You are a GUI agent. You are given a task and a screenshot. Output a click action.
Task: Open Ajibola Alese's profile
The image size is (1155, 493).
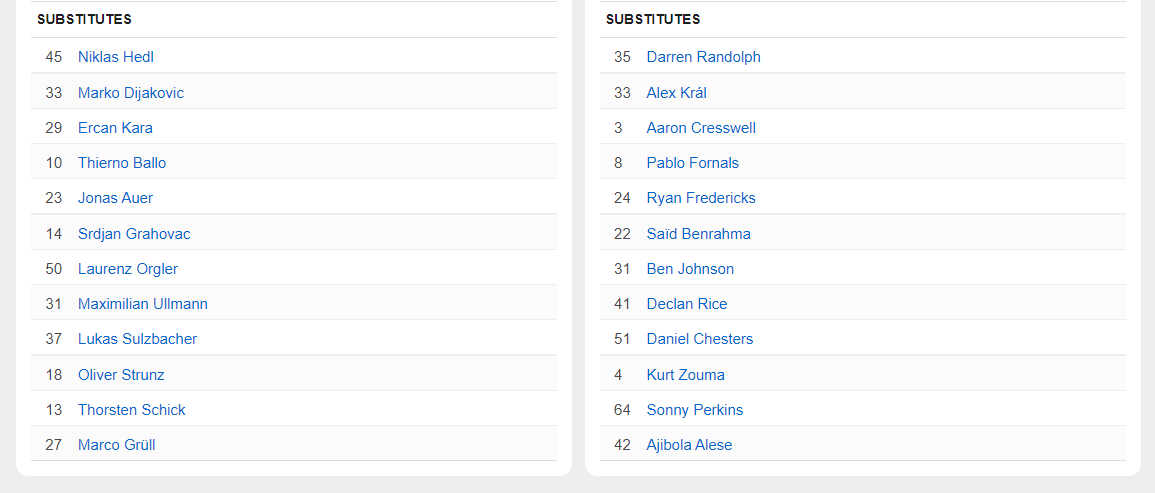[689, 445]
